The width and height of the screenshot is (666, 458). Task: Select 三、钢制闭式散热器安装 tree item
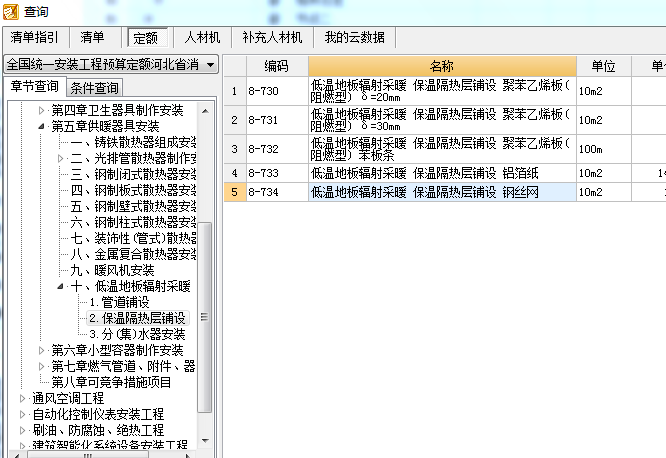(x=133, y=174)
